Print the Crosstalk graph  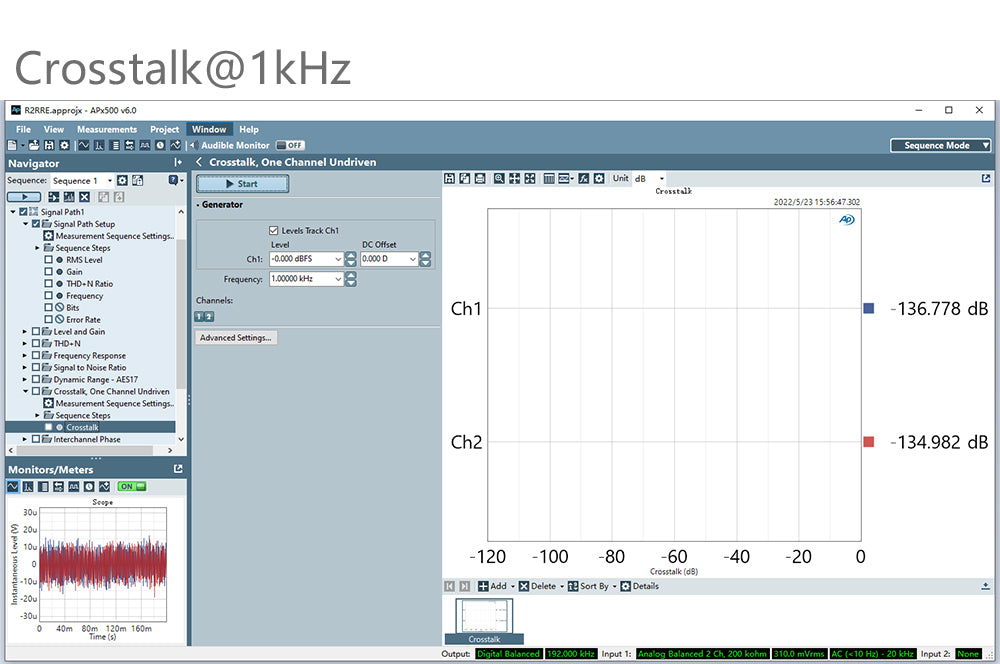coord(481,179)
